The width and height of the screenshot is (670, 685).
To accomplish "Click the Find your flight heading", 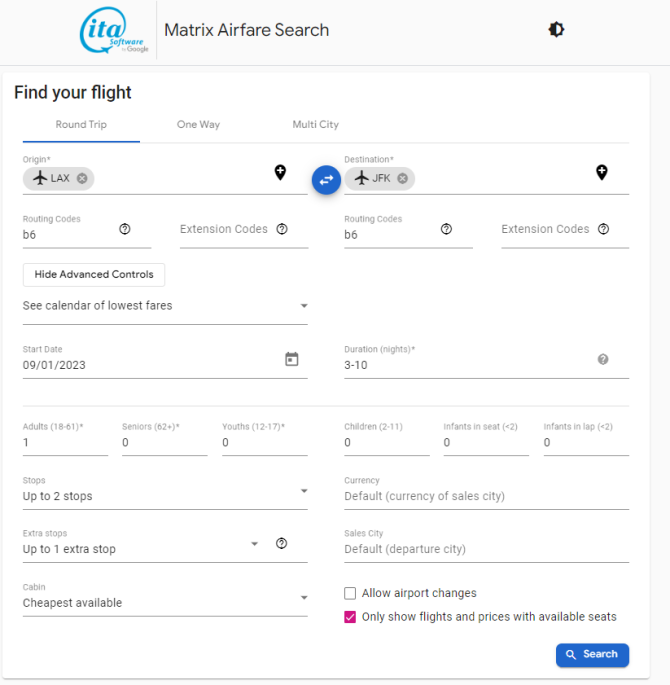I will tap(73, 93).
